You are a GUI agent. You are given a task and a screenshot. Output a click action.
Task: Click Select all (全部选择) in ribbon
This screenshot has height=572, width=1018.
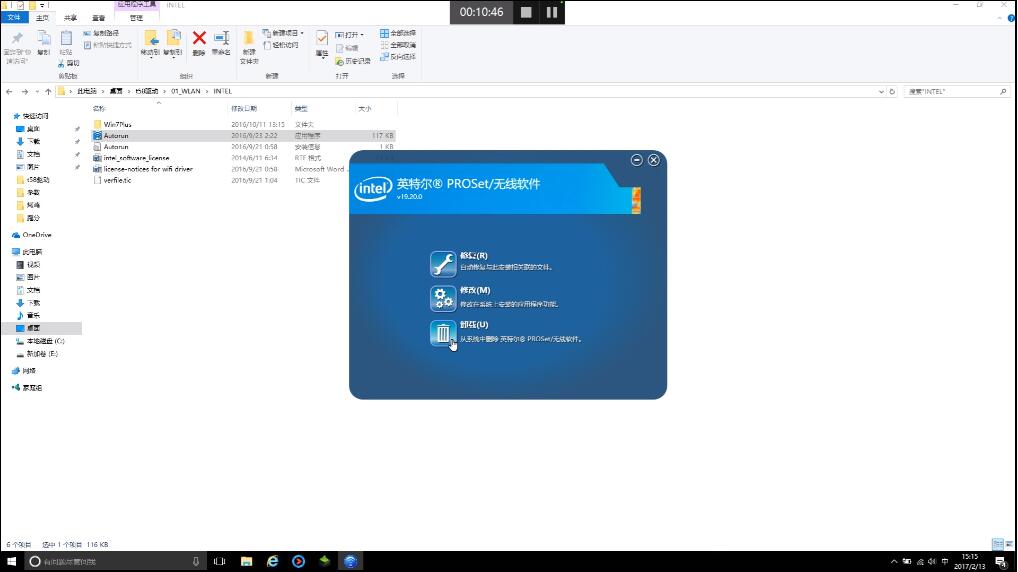pyautogui.click(x=398, y=33)
